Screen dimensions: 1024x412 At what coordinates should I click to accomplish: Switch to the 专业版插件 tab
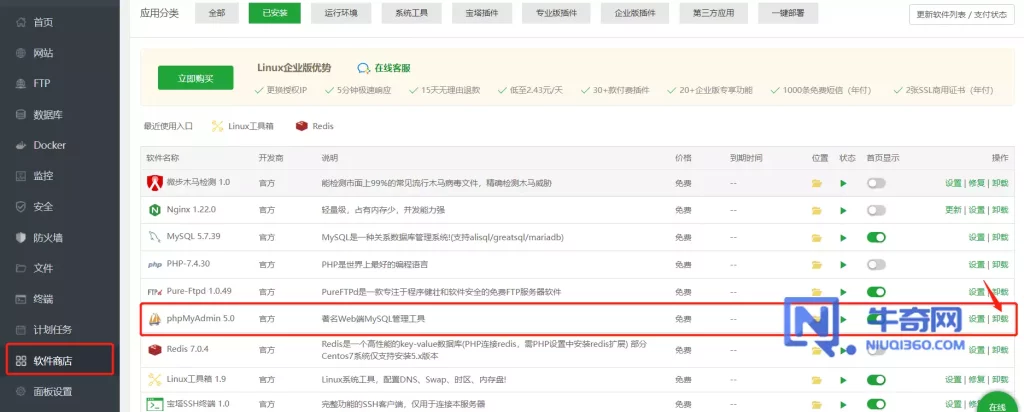point(554,12)
